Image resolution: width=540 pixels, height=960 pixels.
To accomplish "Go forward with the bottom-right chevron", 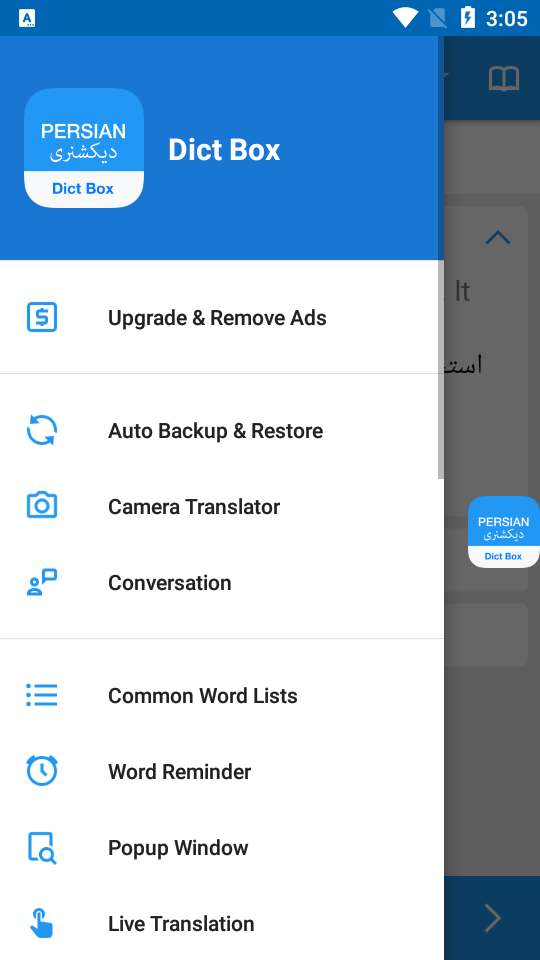I will coord(492,918).
